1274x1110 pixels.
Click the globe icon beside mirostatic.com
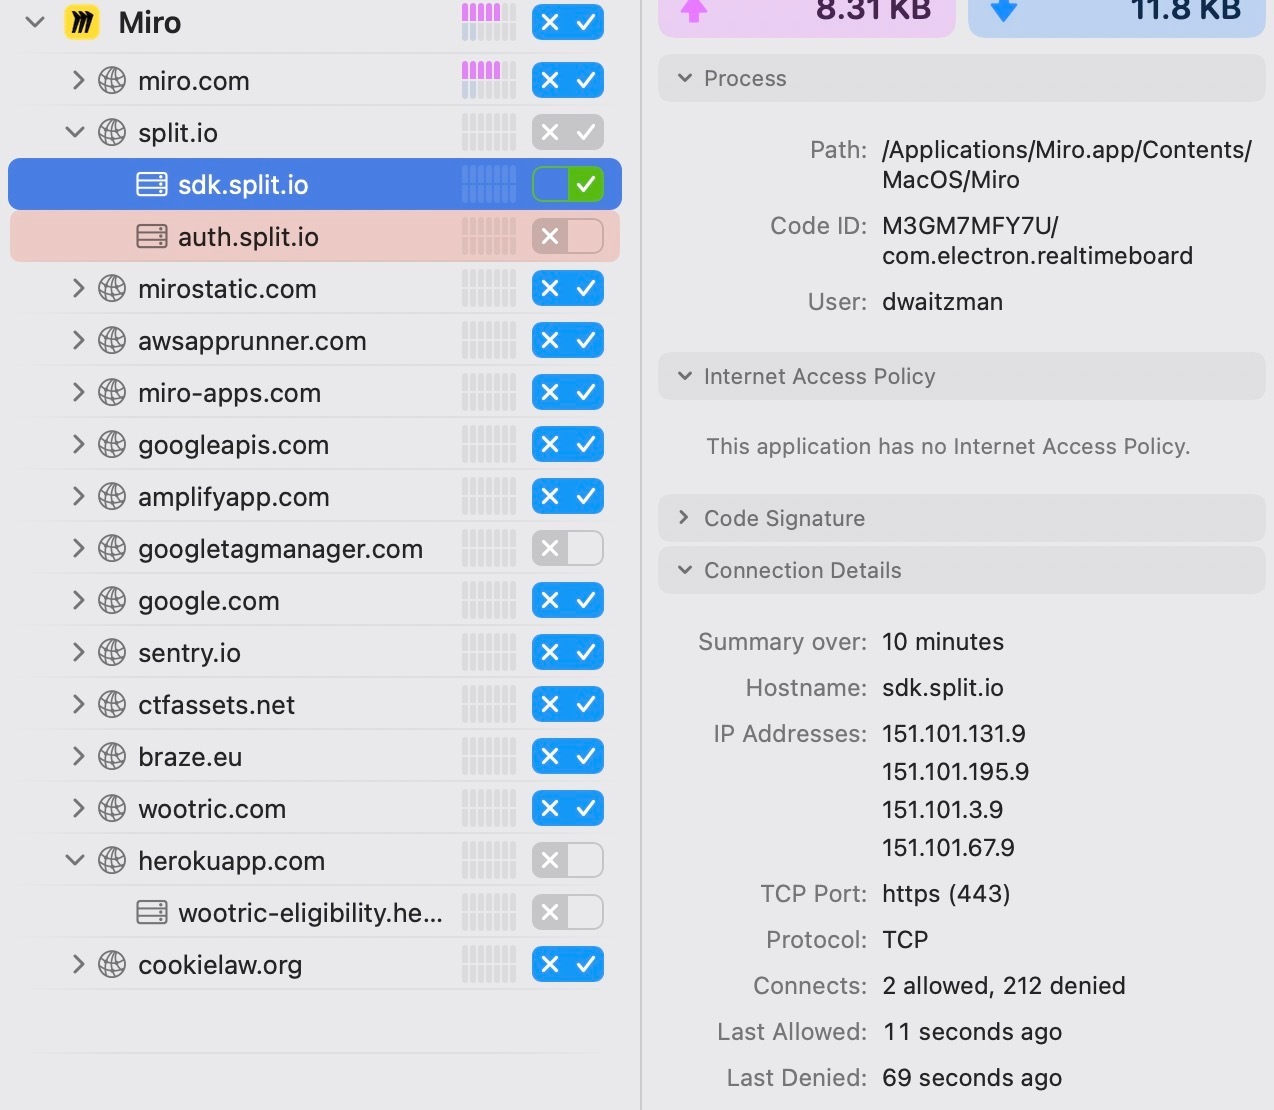point(112,288)
